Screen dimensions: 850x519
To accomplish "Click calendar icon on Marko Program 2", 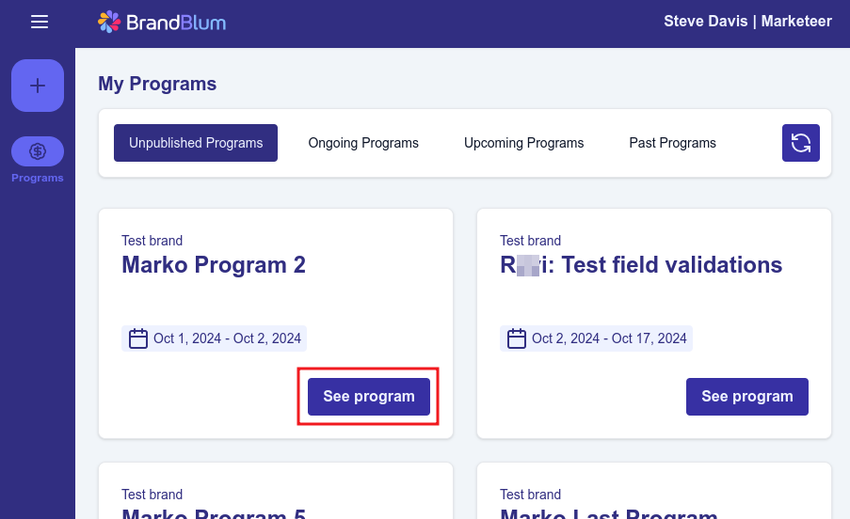I will tap(139, 338).
